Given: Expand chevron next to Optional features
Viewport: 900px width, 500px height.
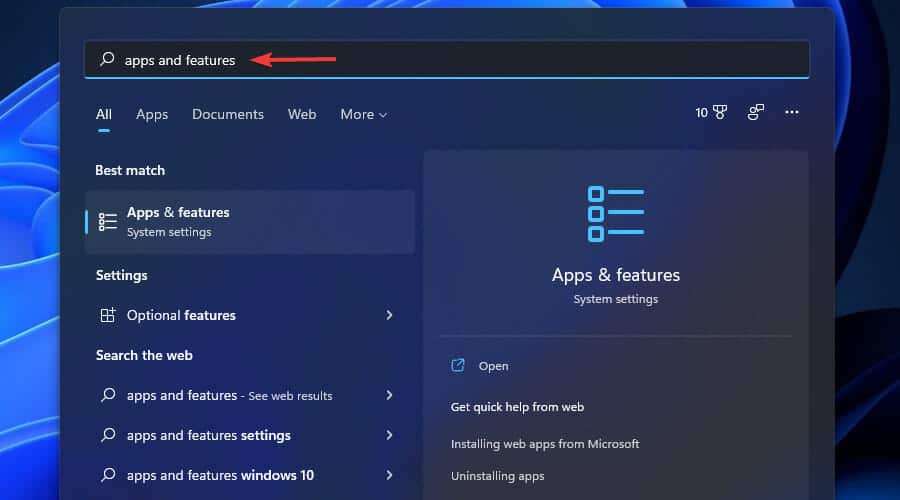Looking at the screenshot, I should 389,315.
